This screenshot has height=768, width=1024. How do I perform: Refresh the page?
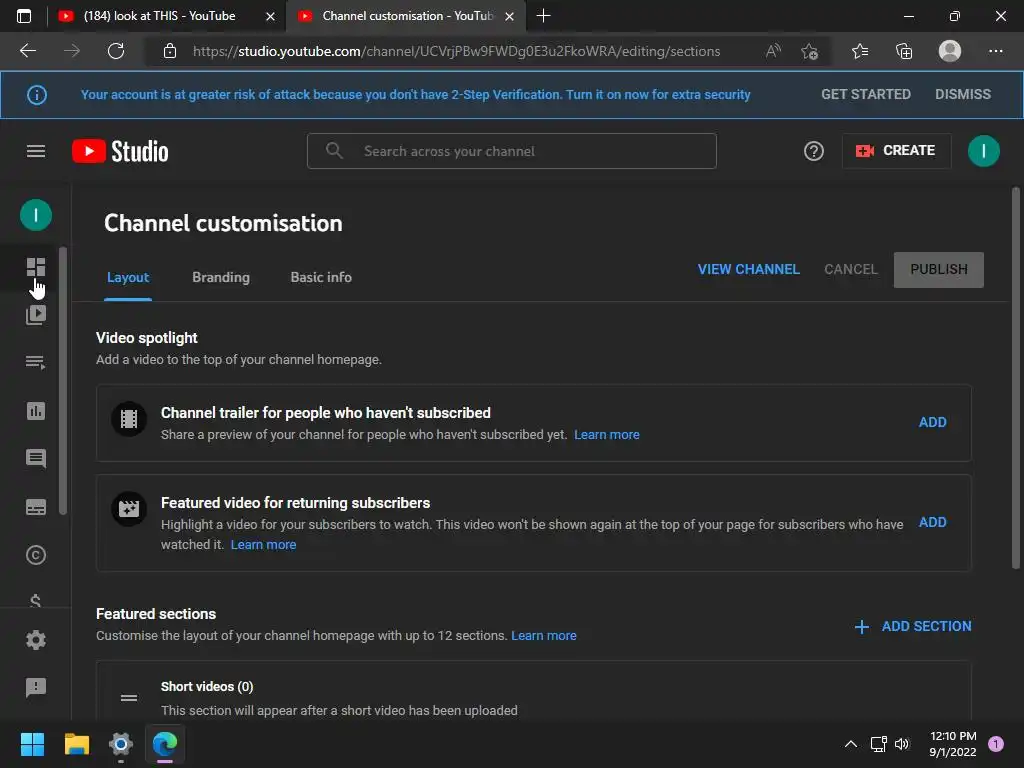(x=116, y=51)
